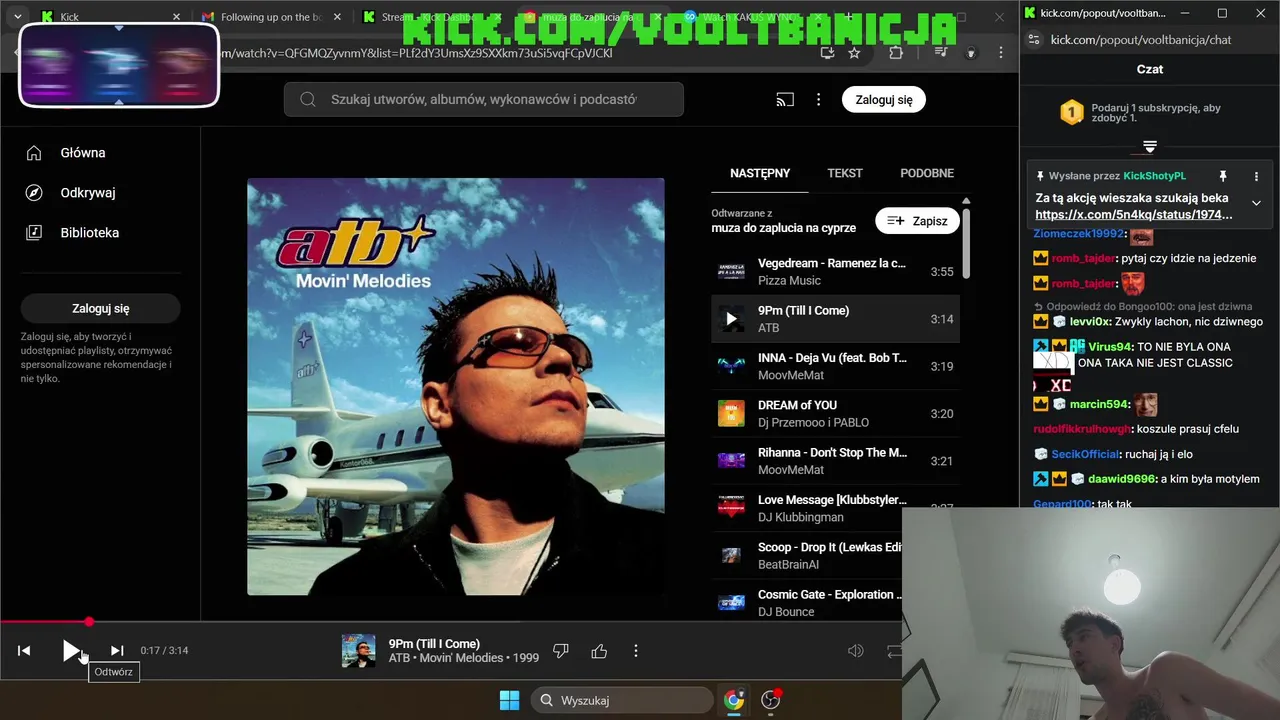The image size is (1280, 720).
Task: Select queue item DREAM of YOU
Action: (835, 413)
